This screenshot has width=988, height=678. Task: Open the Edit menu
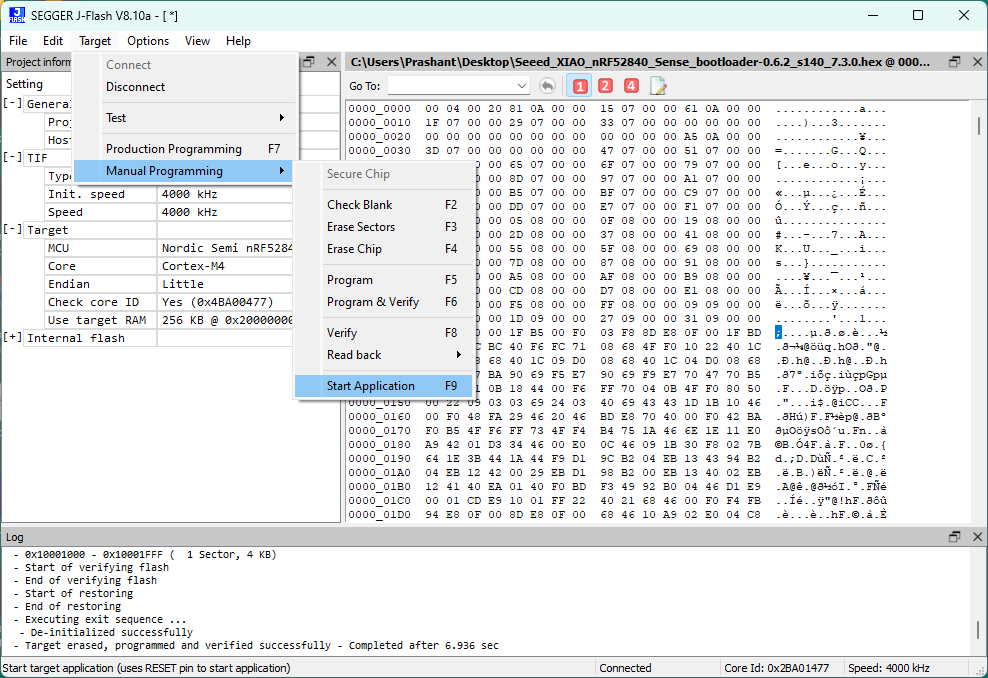[53, 41]
